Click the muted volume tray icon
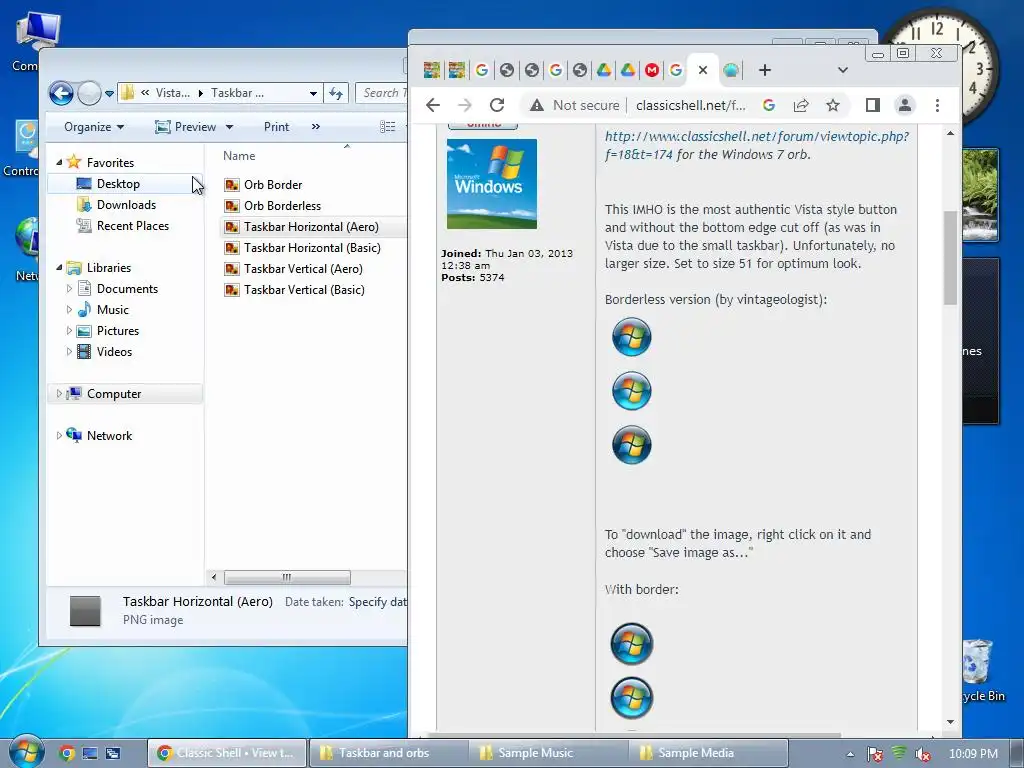The image size is (1024, 768). [923, 754]
